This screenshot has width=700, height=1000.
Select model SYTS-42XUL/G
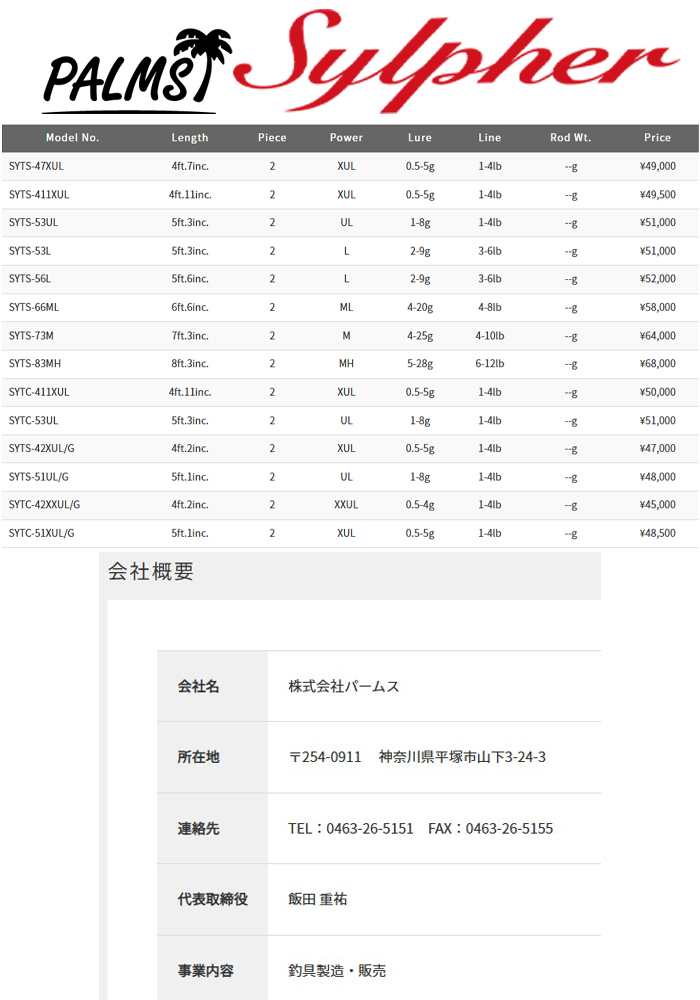[x=41, y=448]
